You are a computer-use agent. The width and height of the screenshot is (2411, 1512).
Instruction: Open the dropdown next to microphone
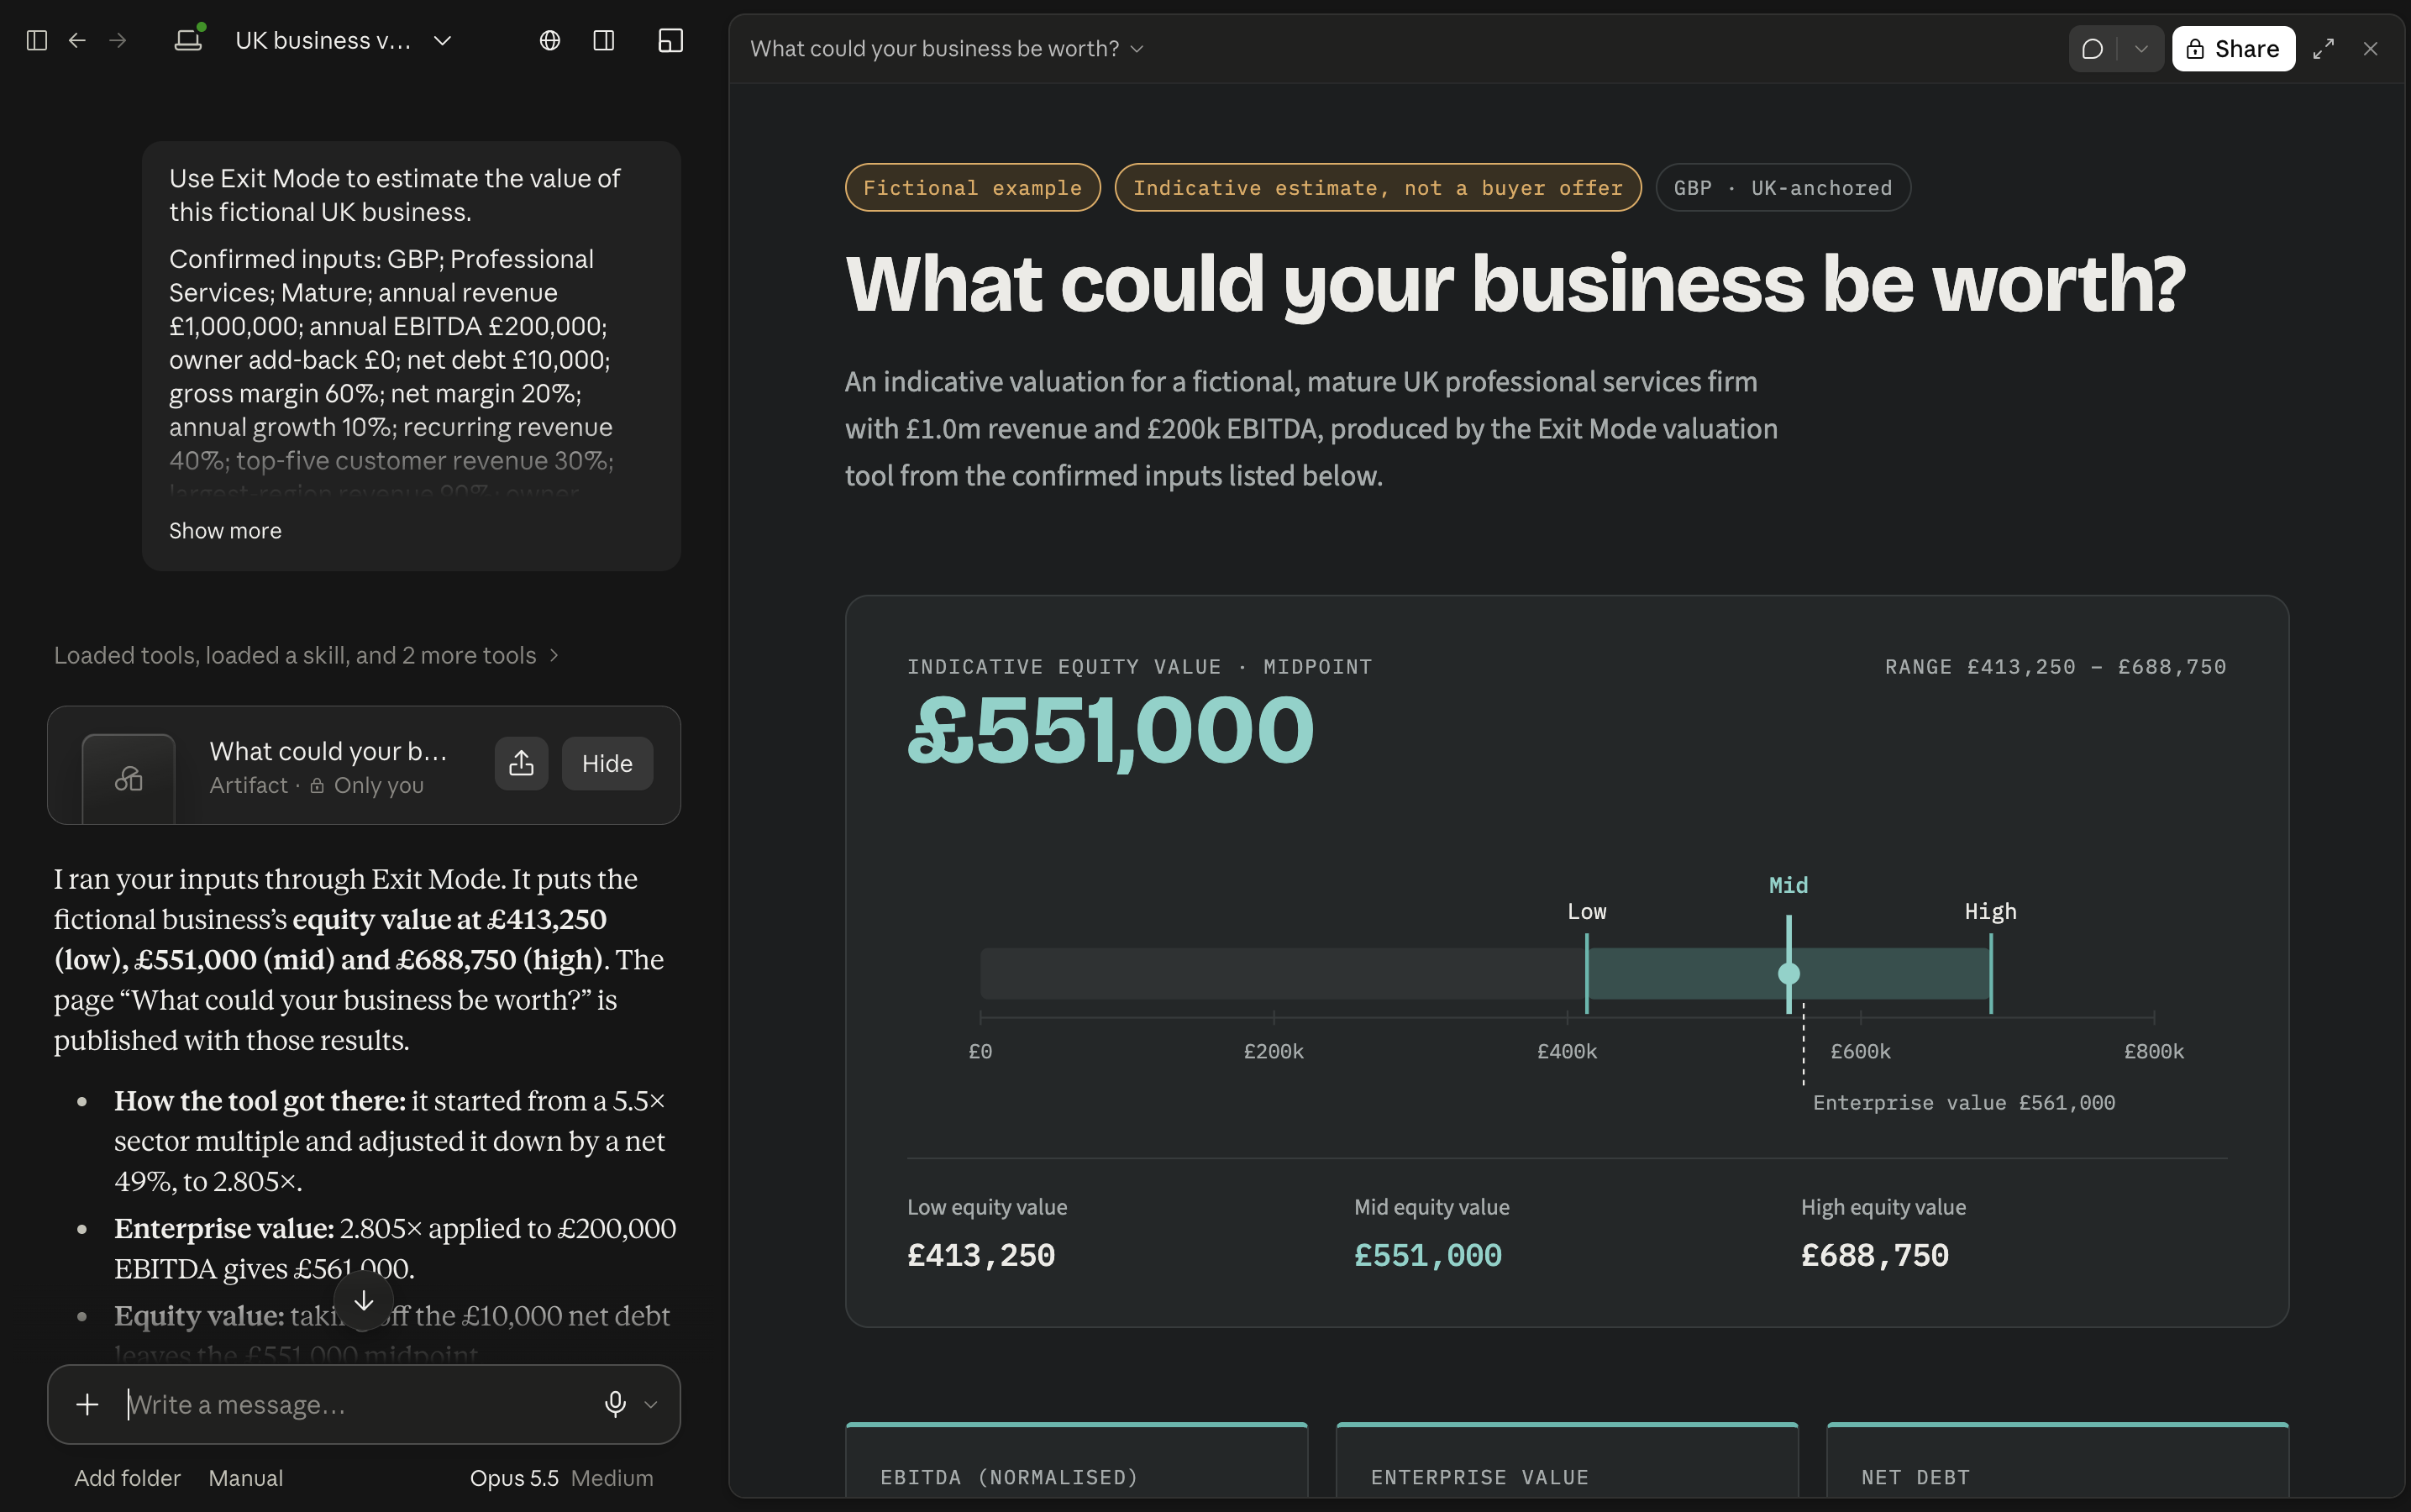[x=651, y=1405]
